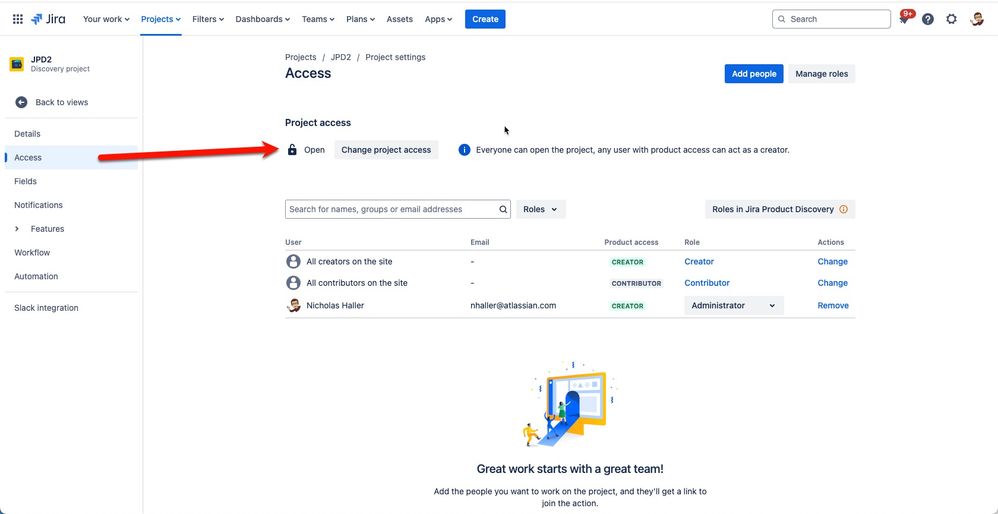The image size is (998, 514).
Task: Click the names, groups or email search field
Action: pyautogui.click(x=398, y=209)
